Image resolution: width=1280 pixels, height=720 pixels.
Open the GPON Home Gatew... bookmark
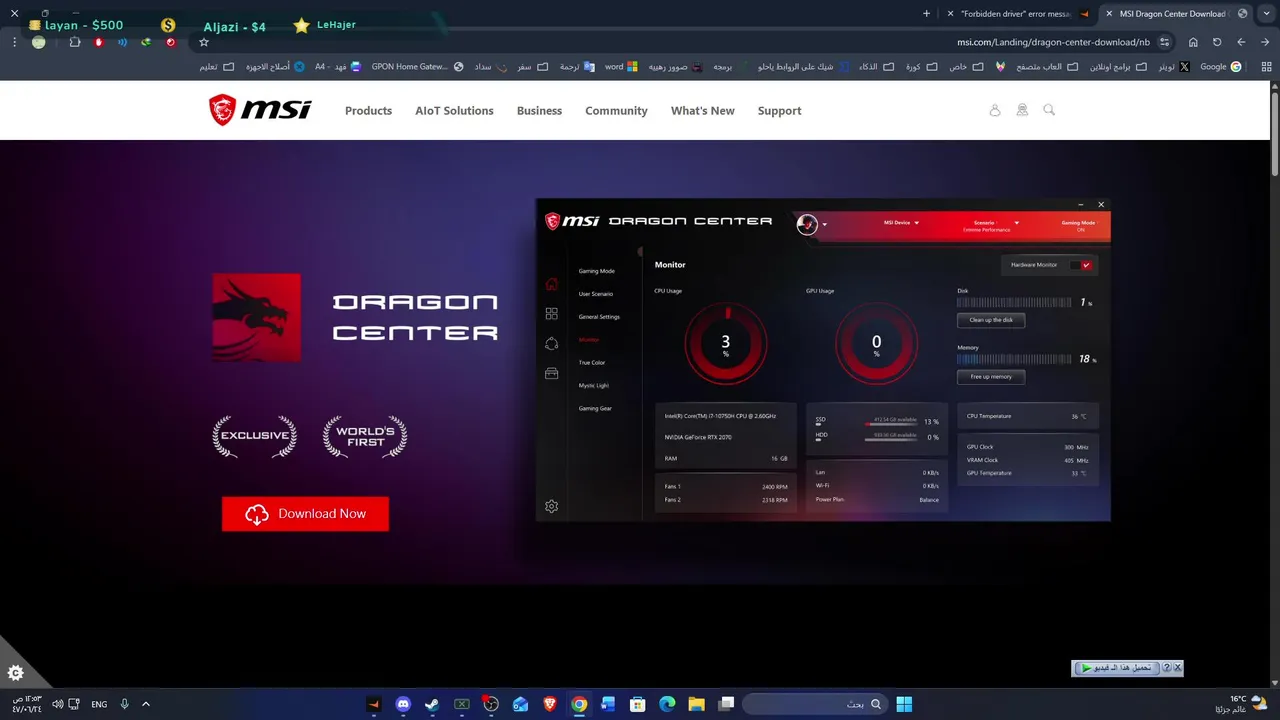click(x=417, y=67)
